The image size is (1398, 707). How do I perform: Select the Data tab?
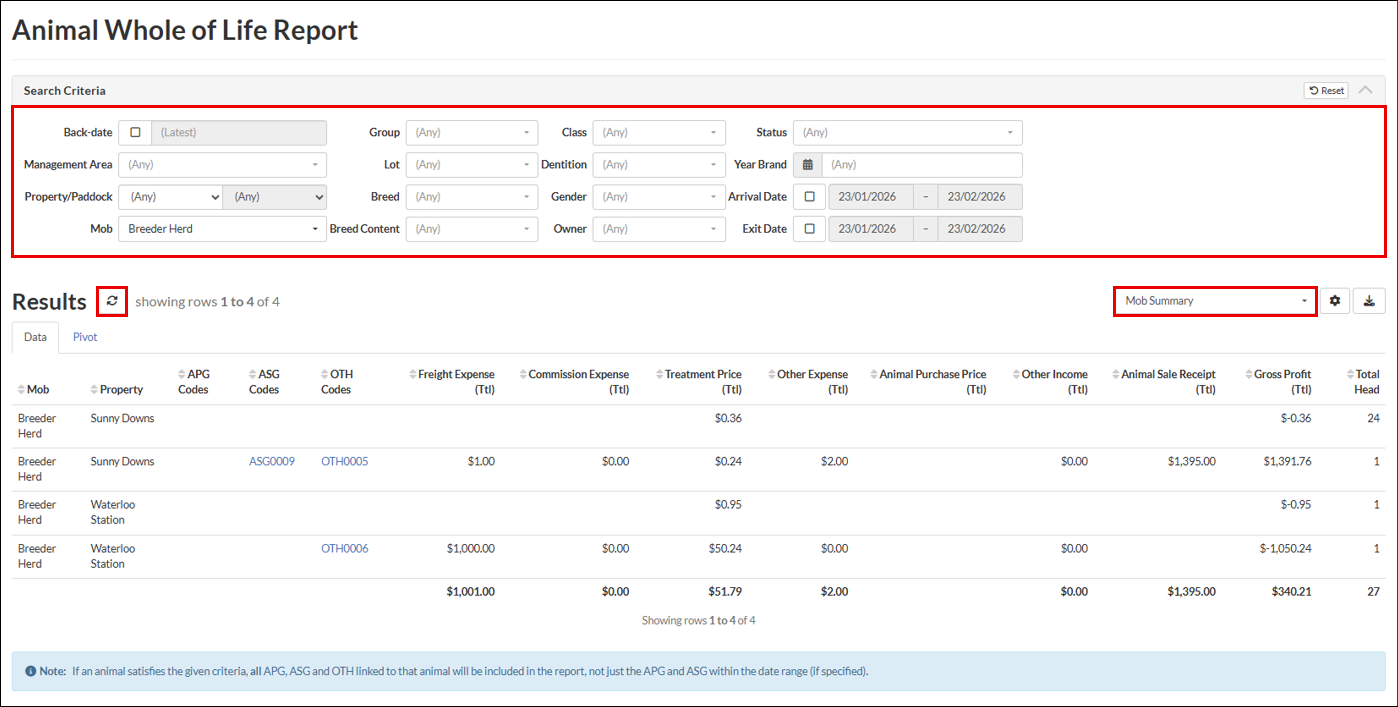pos(35,337)
